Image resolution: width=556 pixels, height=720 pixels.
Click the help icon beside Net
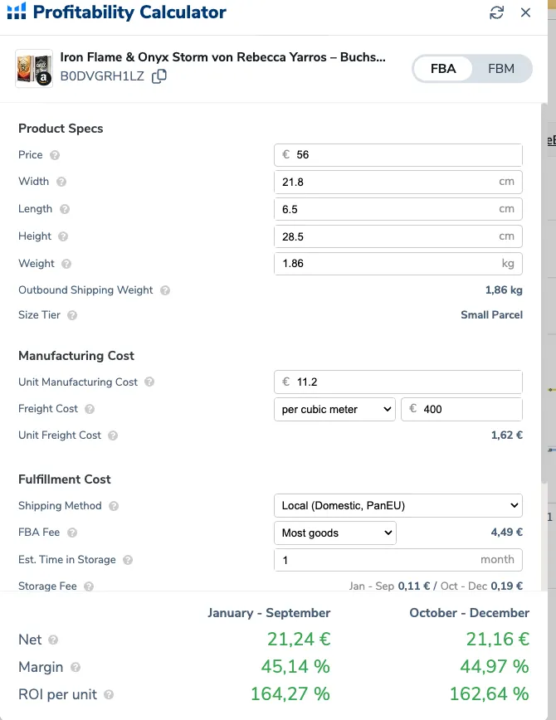(53, 640)
